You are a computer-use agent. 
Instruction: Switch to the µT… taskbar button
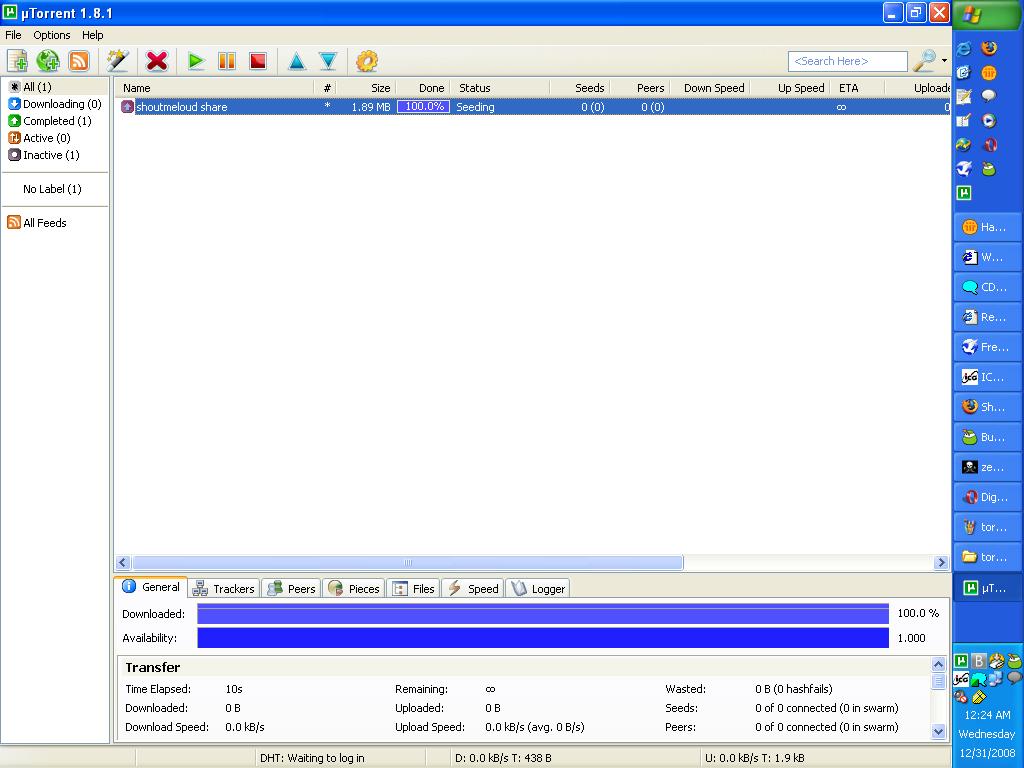[x=987, y=588]
